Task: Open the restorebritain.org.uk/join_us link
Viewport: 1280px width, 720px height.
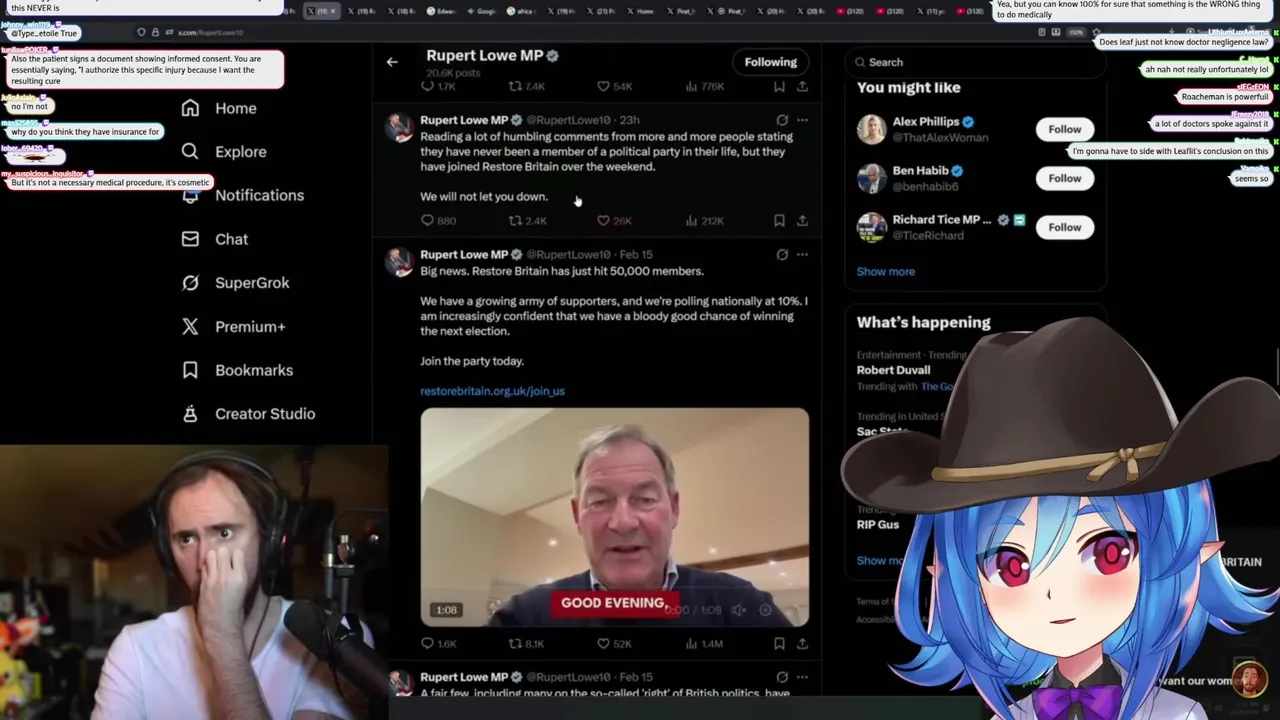Action: [x=492, y=391]
